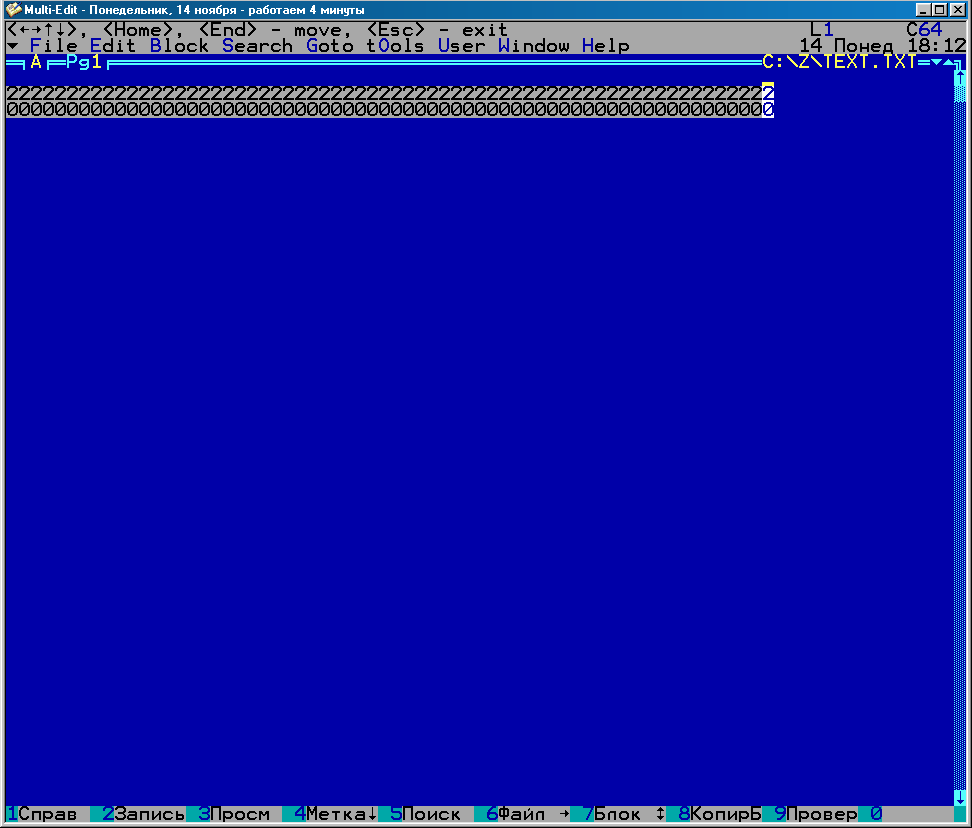Screen dimensions: 972x828
Task: Open the User menu
Action: click(461, 46)
